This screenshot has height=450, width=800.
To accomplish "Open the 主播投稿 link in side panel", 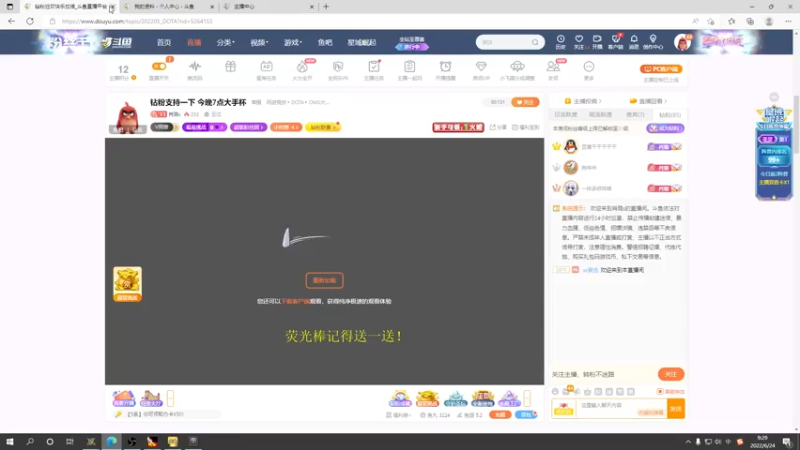I will [583, 101].
